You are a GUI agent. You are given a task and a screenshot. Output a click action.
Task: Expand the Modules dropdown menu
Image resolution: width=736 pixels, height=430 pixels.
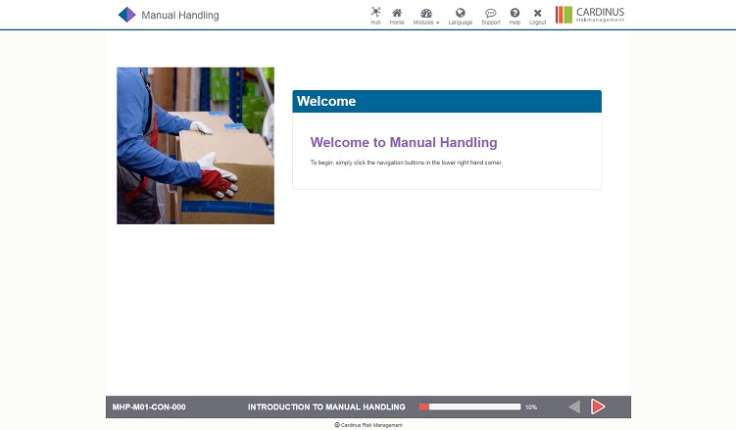pyautogui.click(x=426, y=15)
